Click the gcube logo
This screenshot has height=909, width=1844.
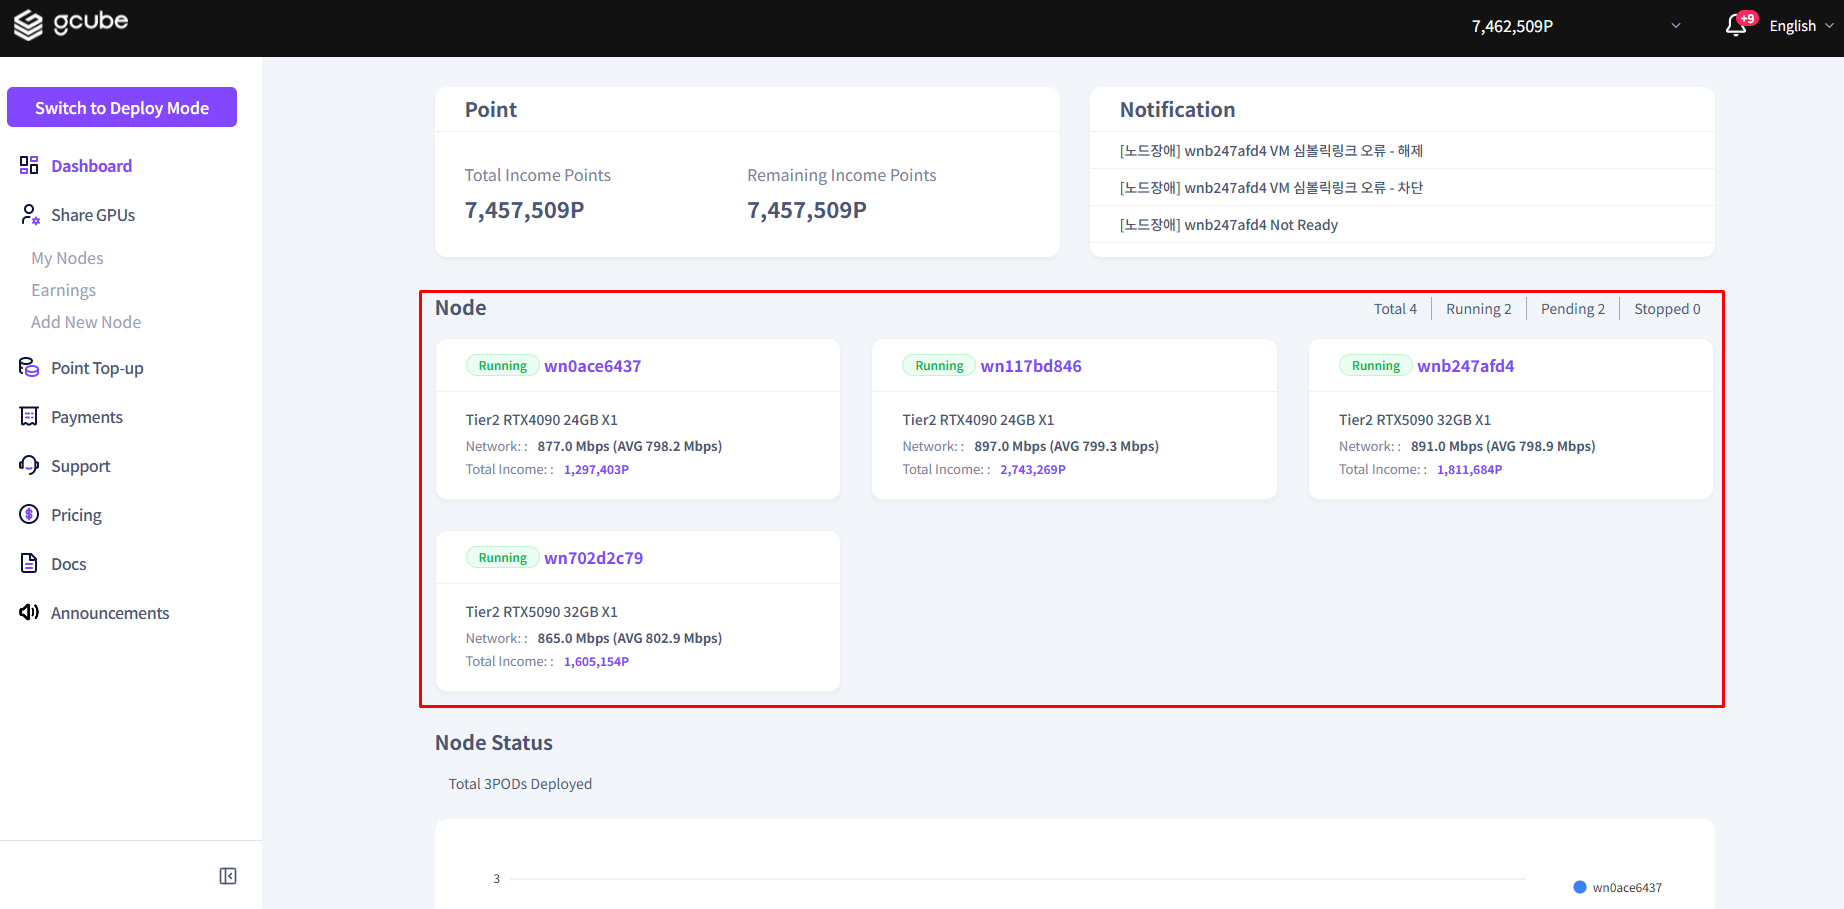tap(71, 24)
